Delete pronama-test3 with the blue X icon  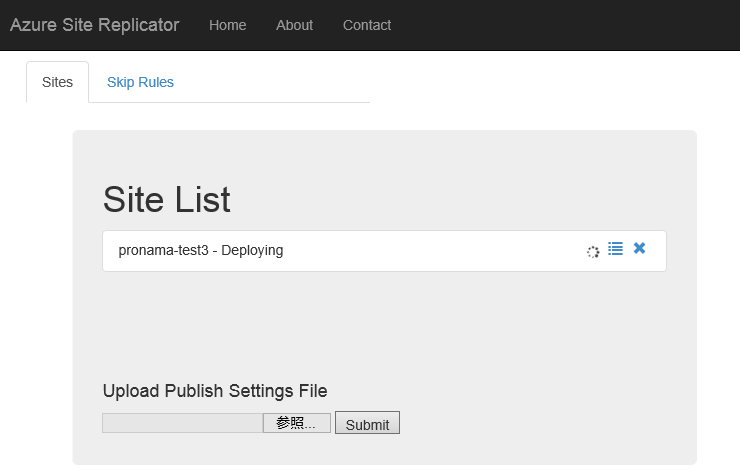[x=639, y=248]
